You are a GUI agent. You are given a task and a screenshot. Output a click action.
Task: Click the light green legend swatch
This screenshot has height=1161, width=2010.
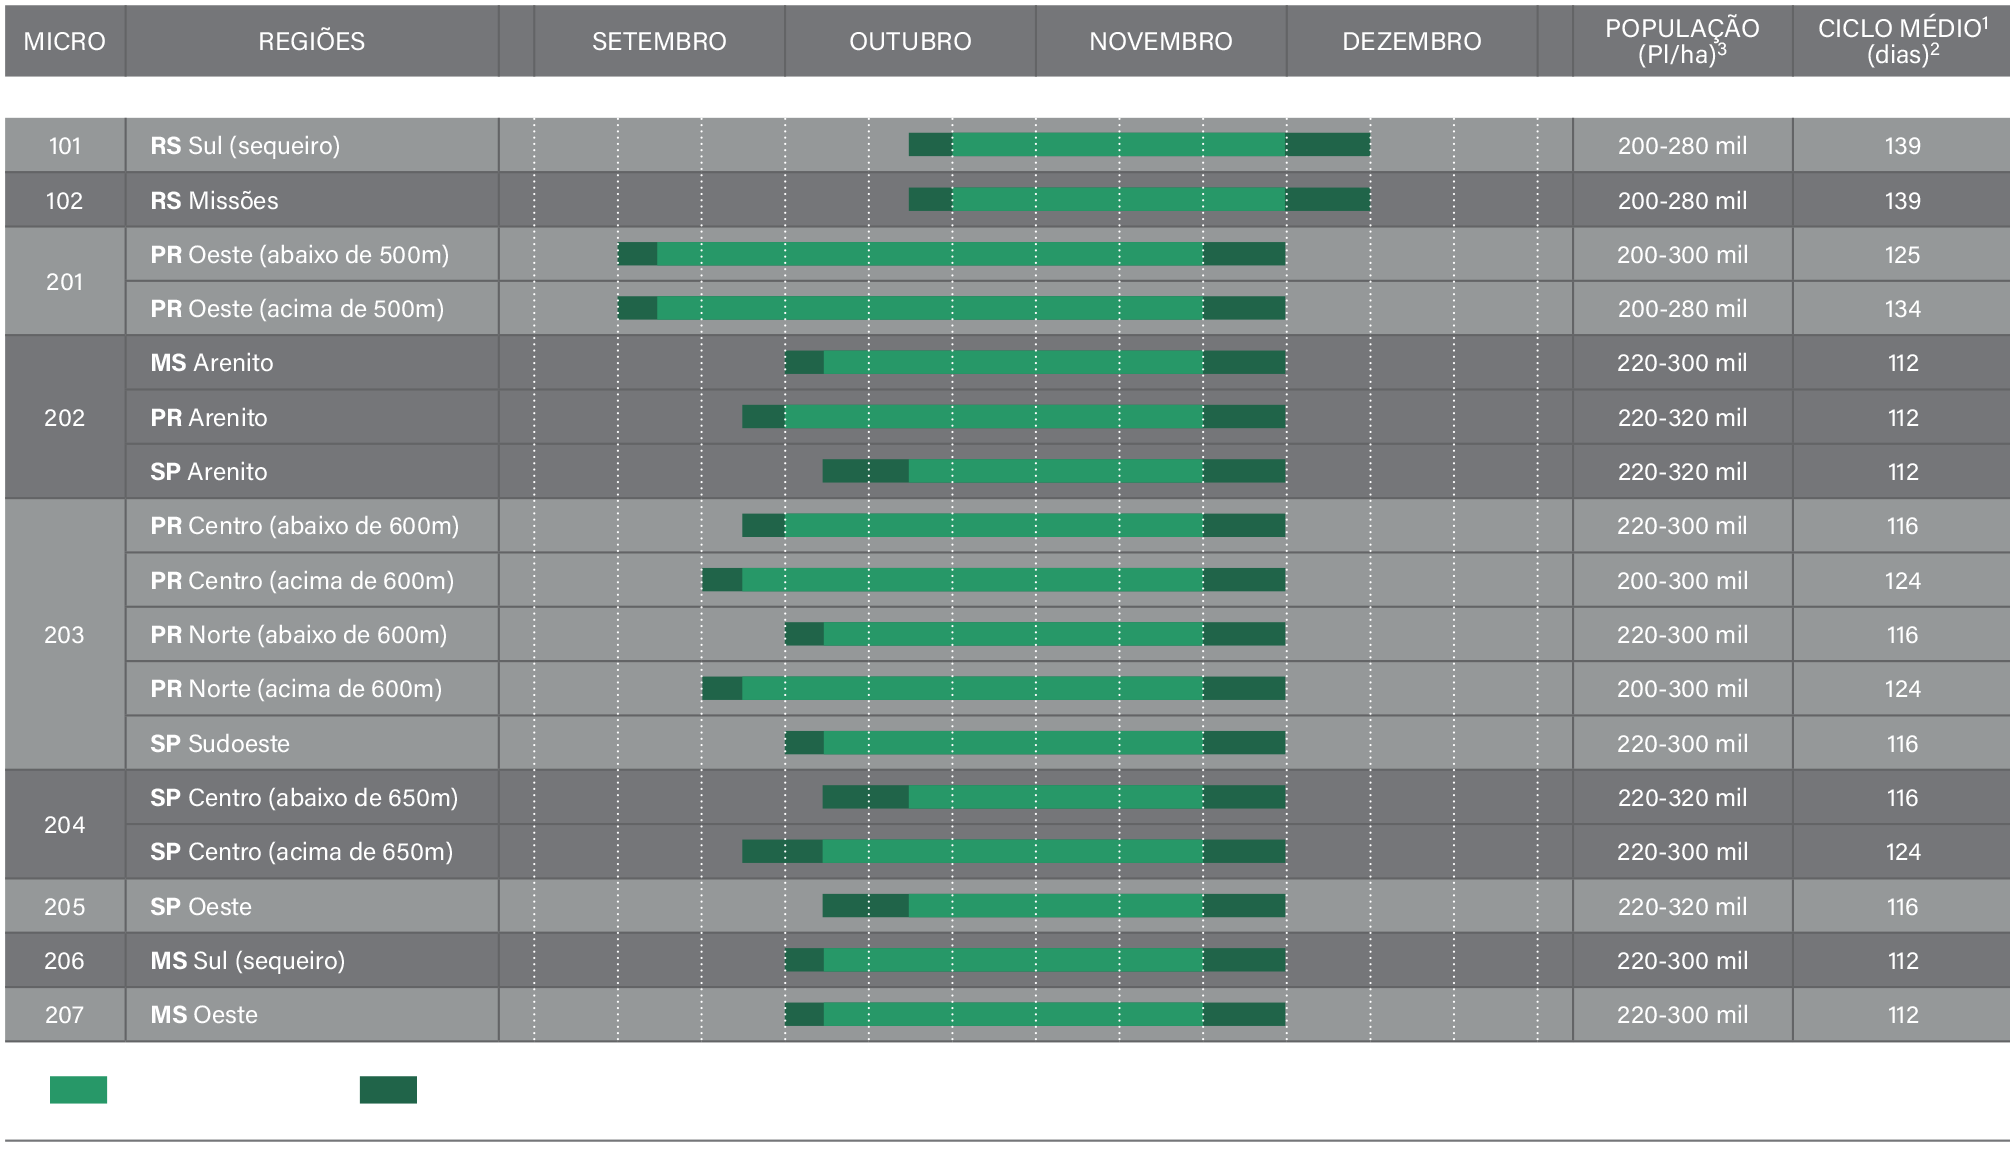(78, 1090)
